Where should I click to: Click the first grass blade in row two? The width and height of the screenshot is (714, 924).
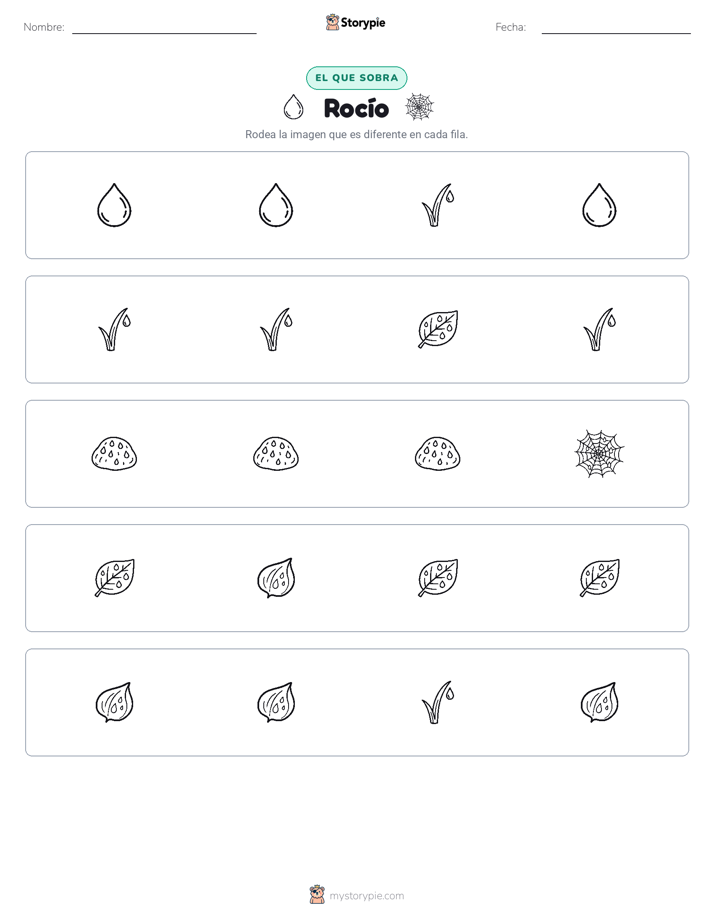point(114,329)
